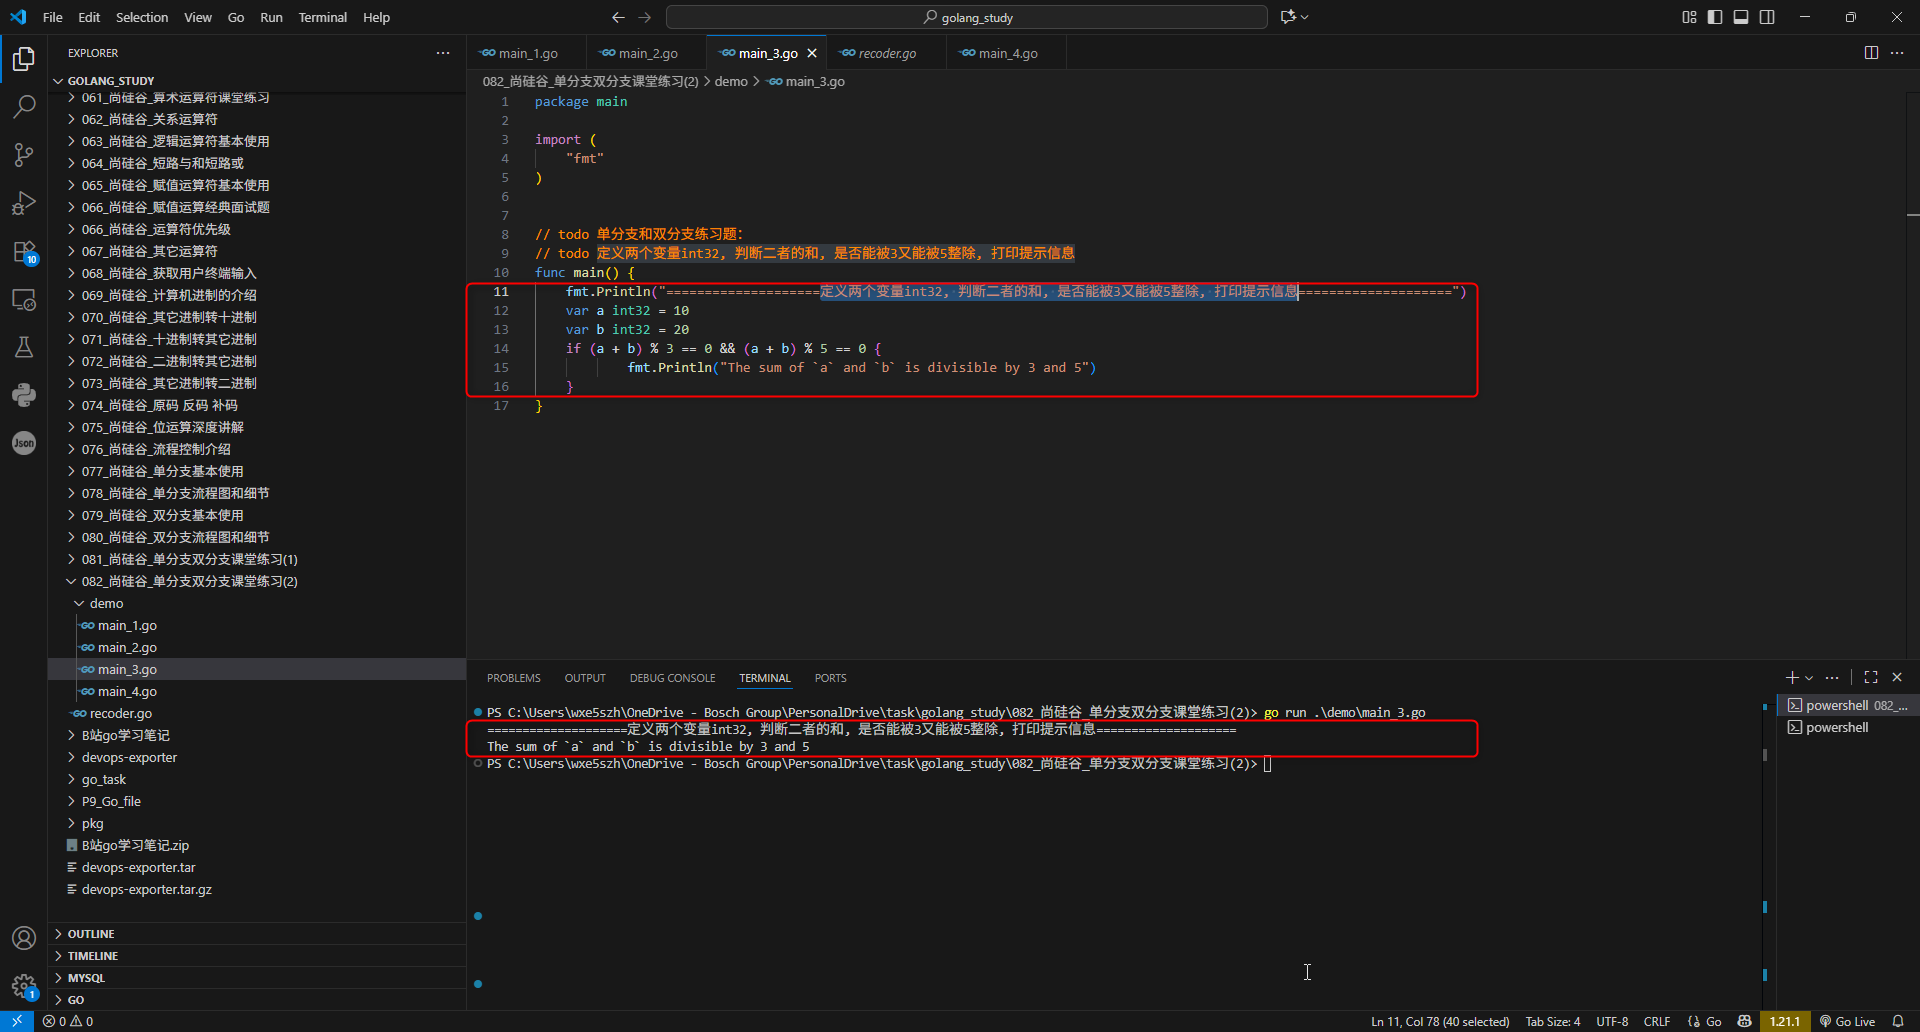Open terminal panel More Actions ellipsis
The image size is (1920, 1032).
tap(1832, 677)
